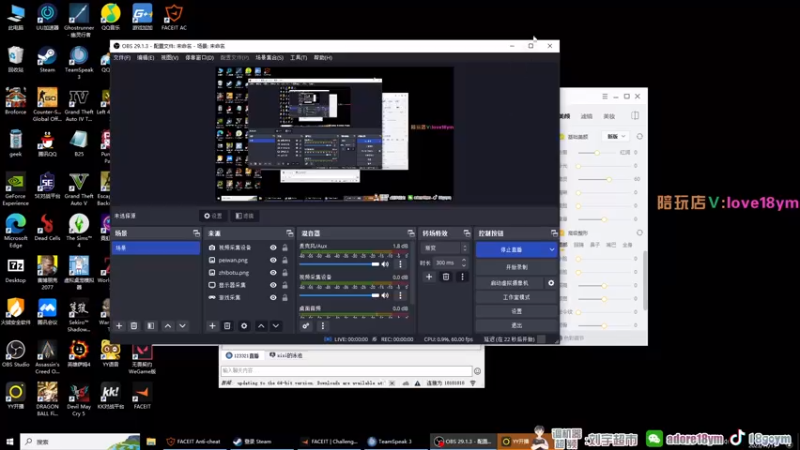Viewport: 800px width, 450px height.
Task: Adjust the Mic/Aux volume slider
Action: pos(339,264)
